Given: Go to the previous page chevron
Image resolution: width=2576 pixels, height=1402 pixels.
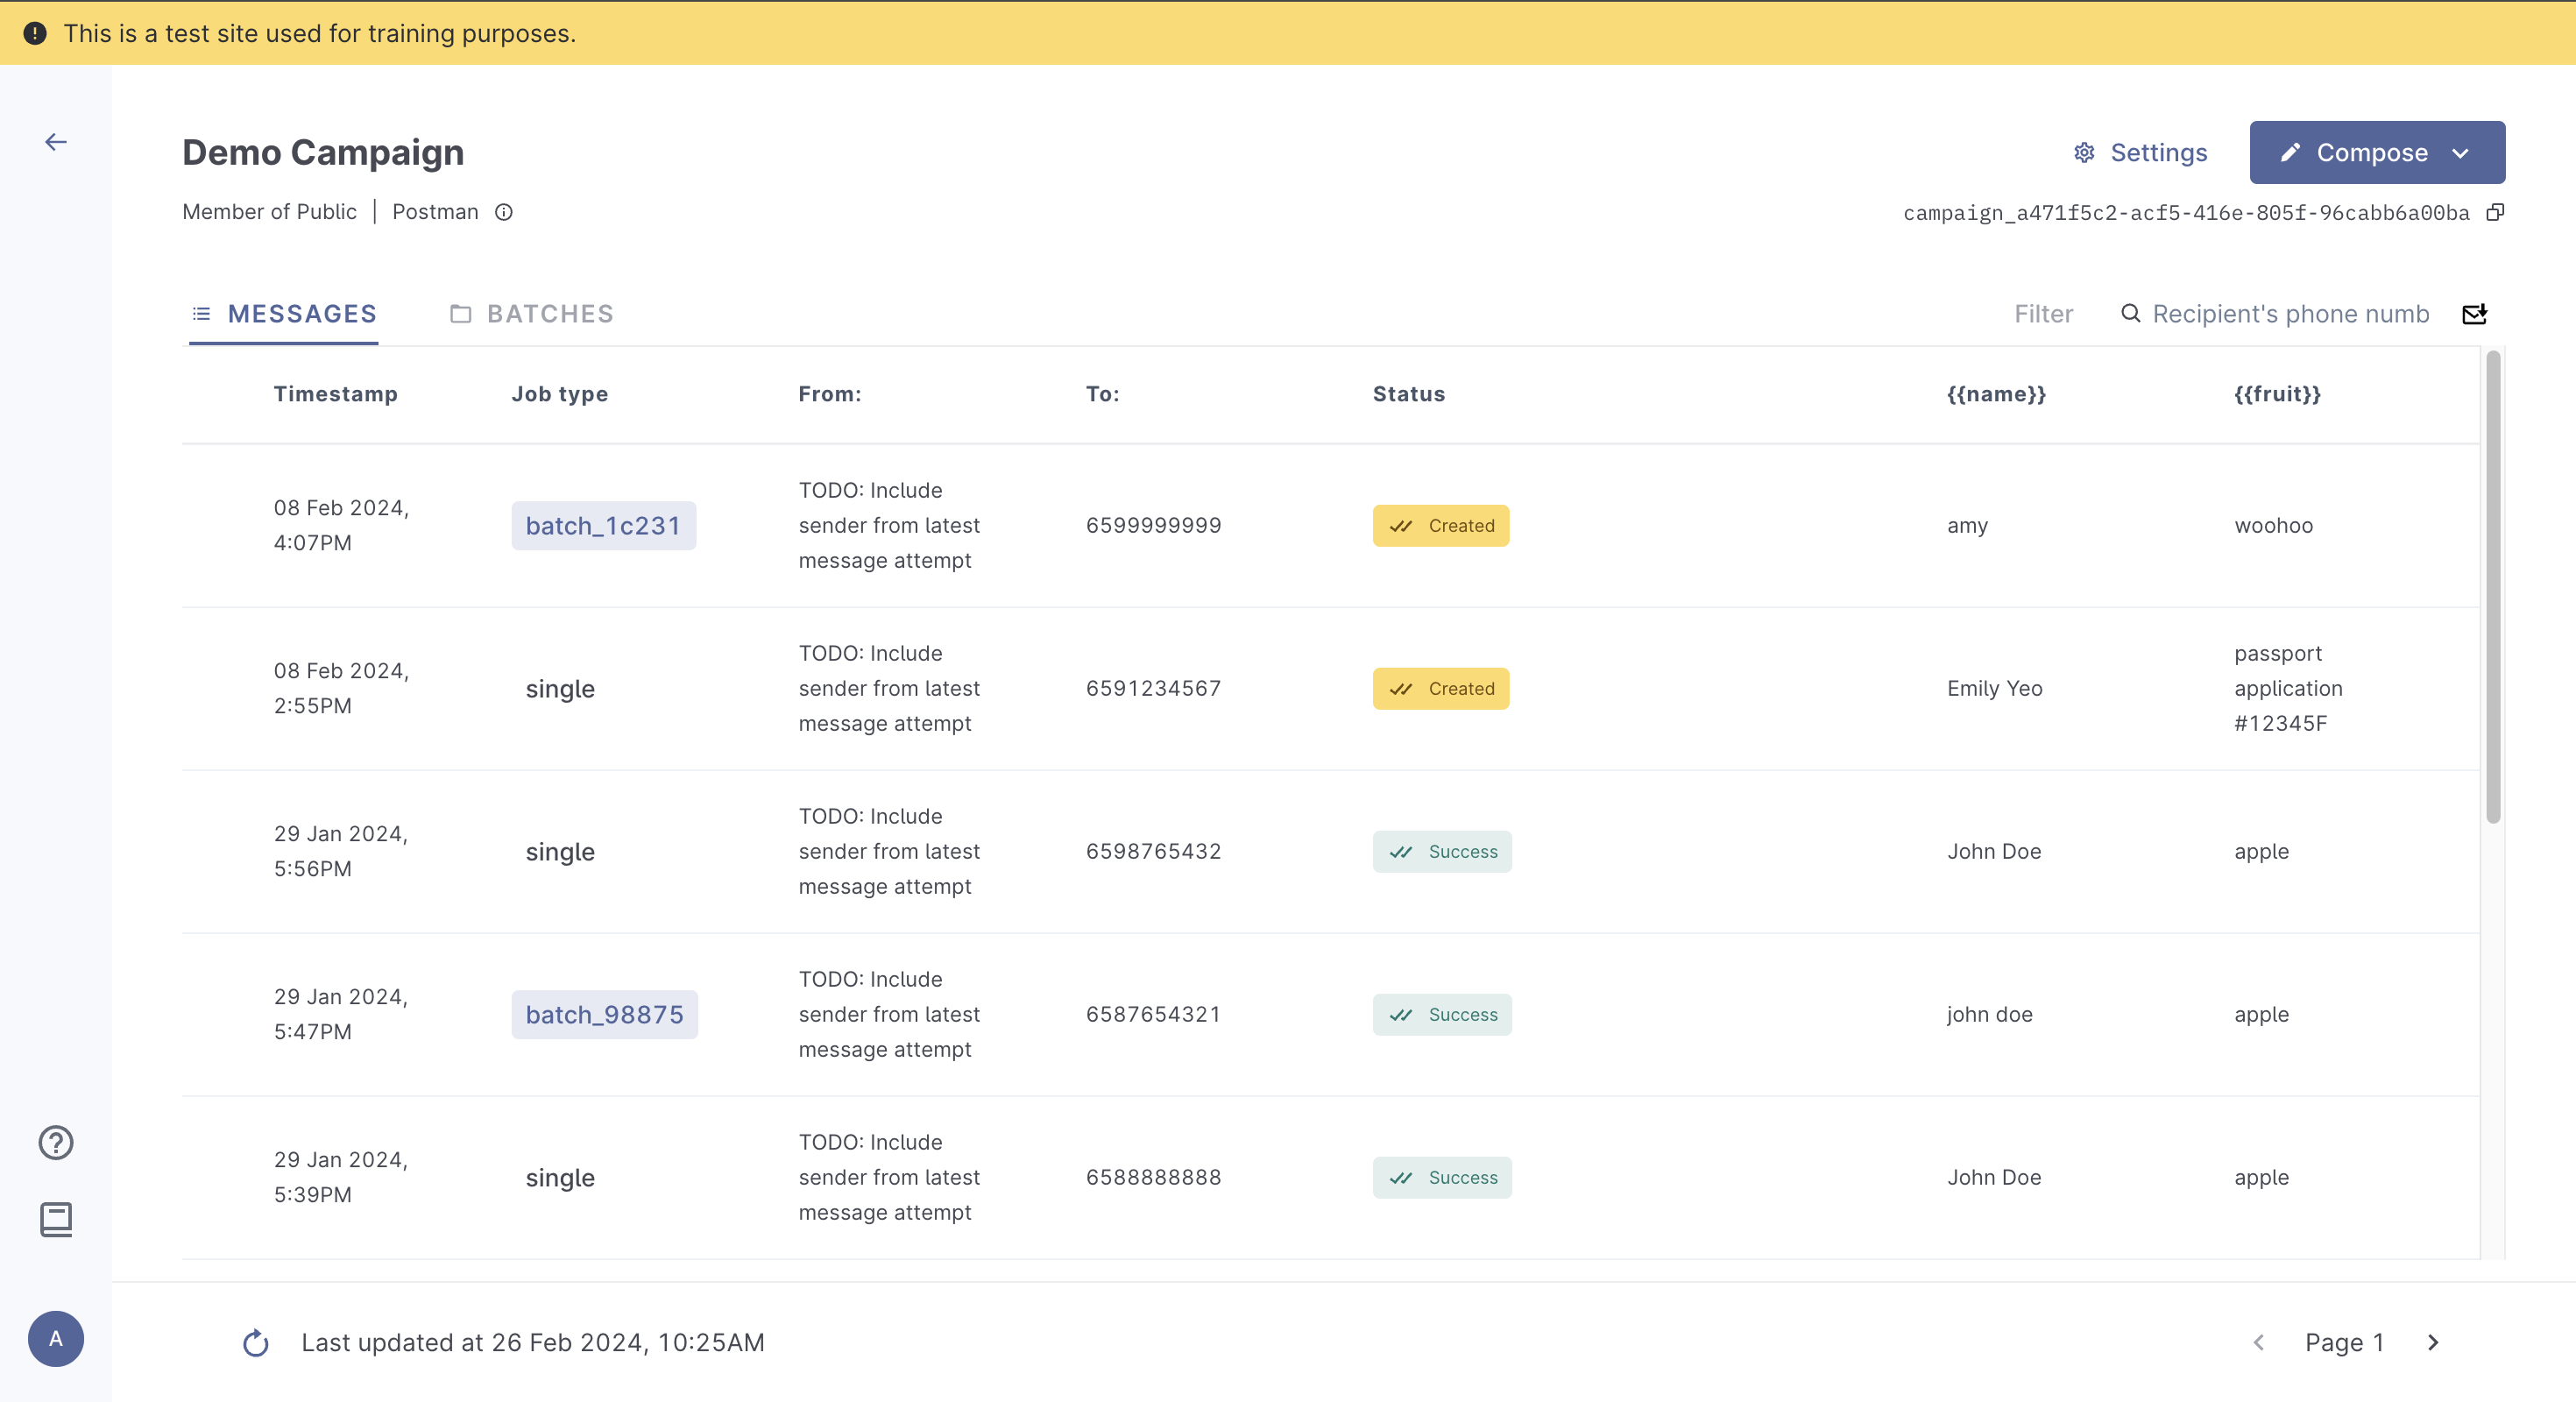Looking at the screenshot, I should click(x=2258, y=1342).
